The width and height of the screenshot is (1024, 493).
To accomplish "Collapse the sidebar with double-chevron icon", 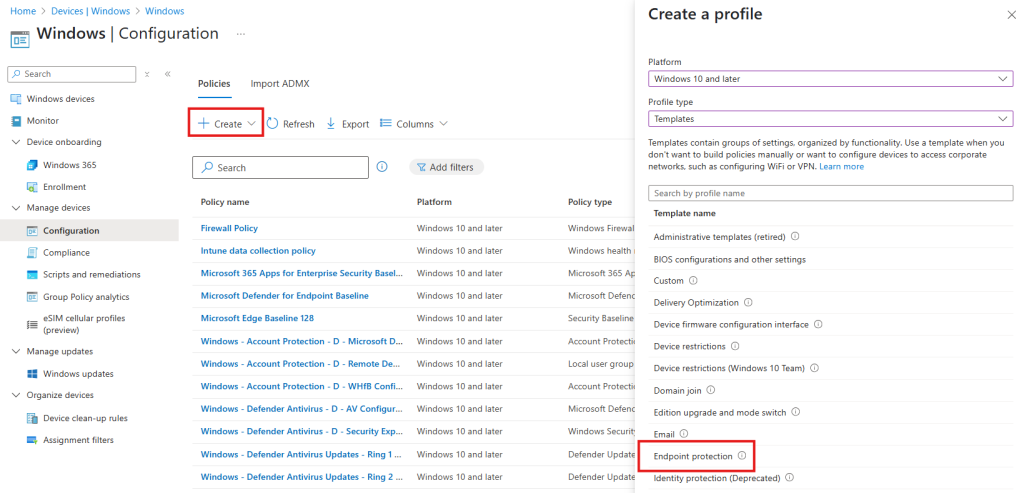I will click(168, 74).
